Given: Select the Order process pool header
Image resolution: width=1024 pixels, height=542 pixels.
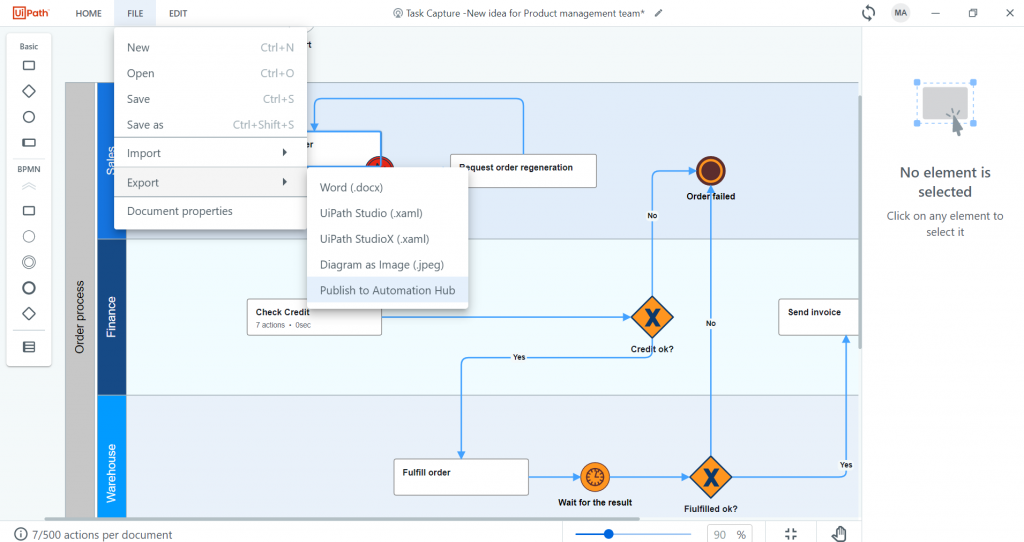Looking at the screenshot, I should [80, 300].
